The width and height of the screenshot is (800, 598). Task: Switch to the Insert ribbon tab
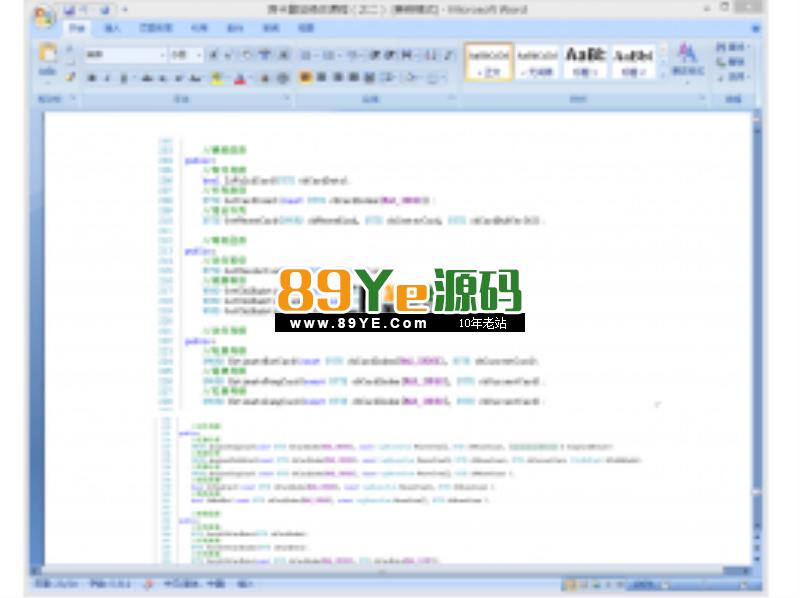pos(112,29)
